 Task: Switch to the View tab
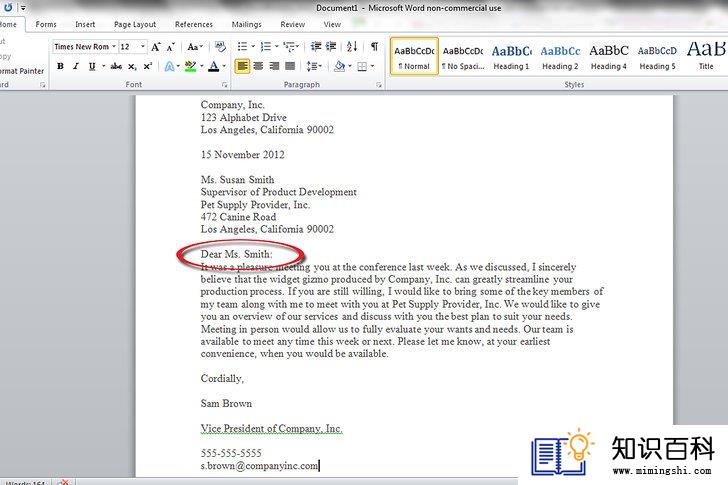pyautogui.click(x=332, y=25)
